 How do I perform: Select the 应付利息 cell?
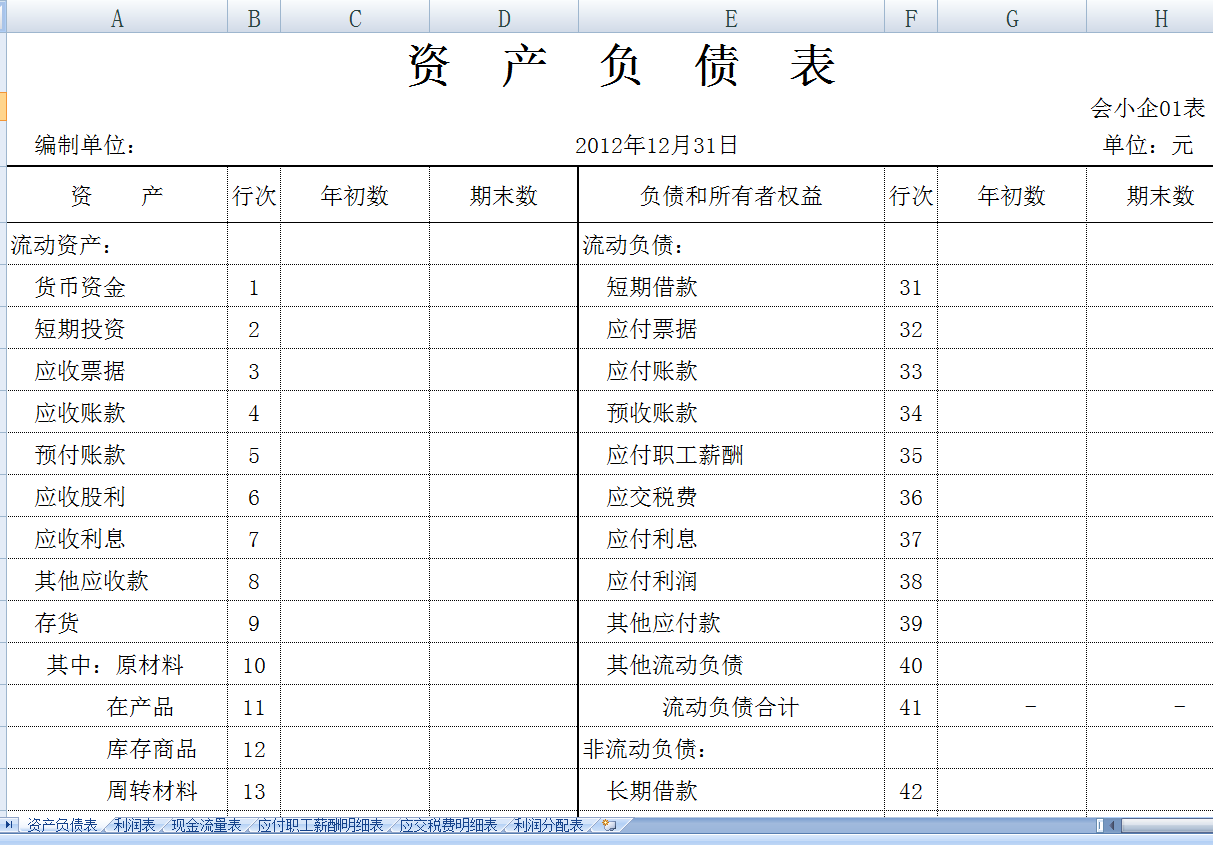pos(731,540)
